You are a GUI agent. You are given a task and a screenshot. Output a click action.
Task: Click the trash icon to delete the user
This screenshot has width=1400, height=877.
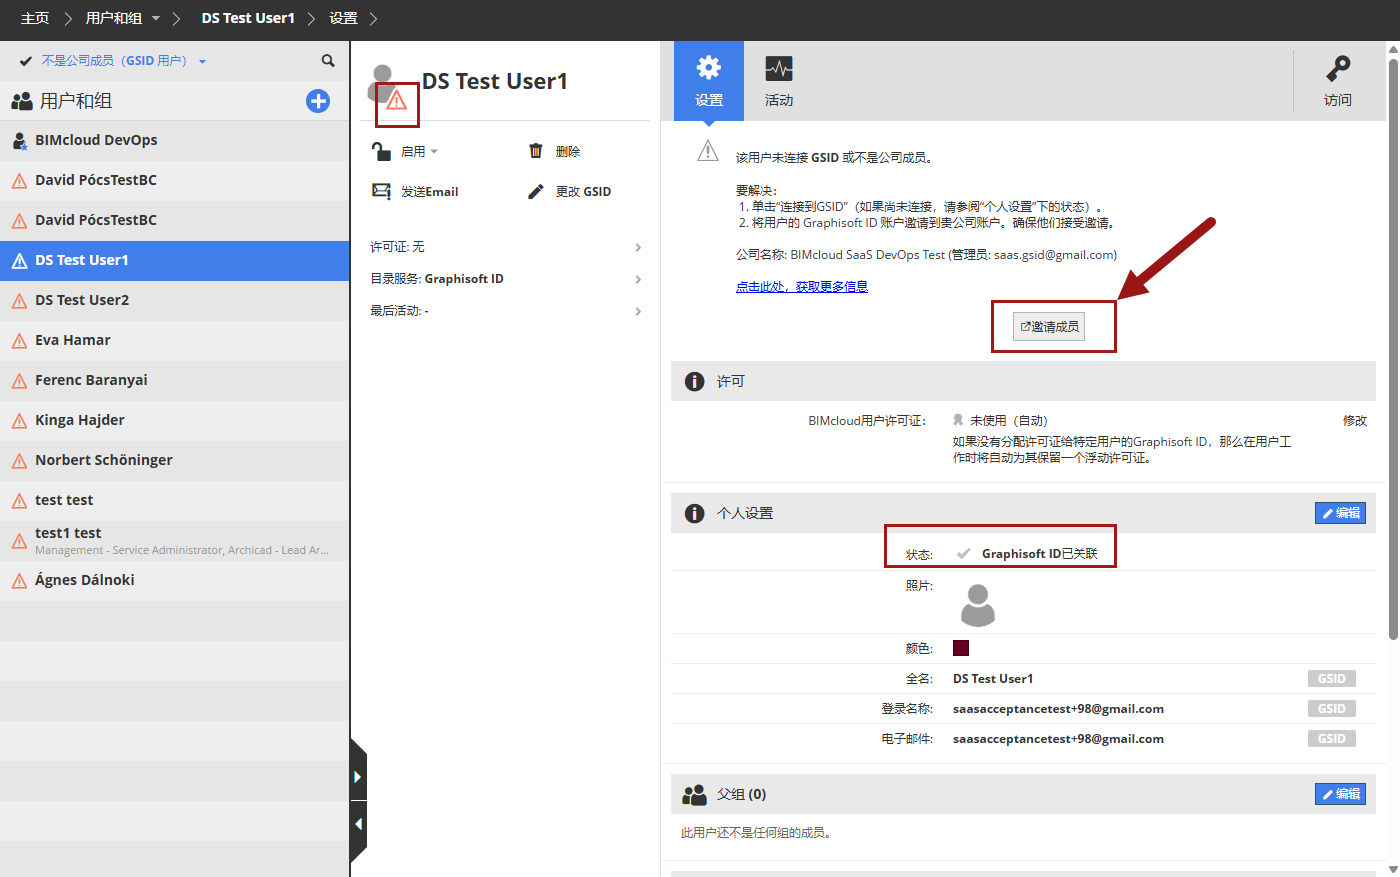(x=536, y=151)
